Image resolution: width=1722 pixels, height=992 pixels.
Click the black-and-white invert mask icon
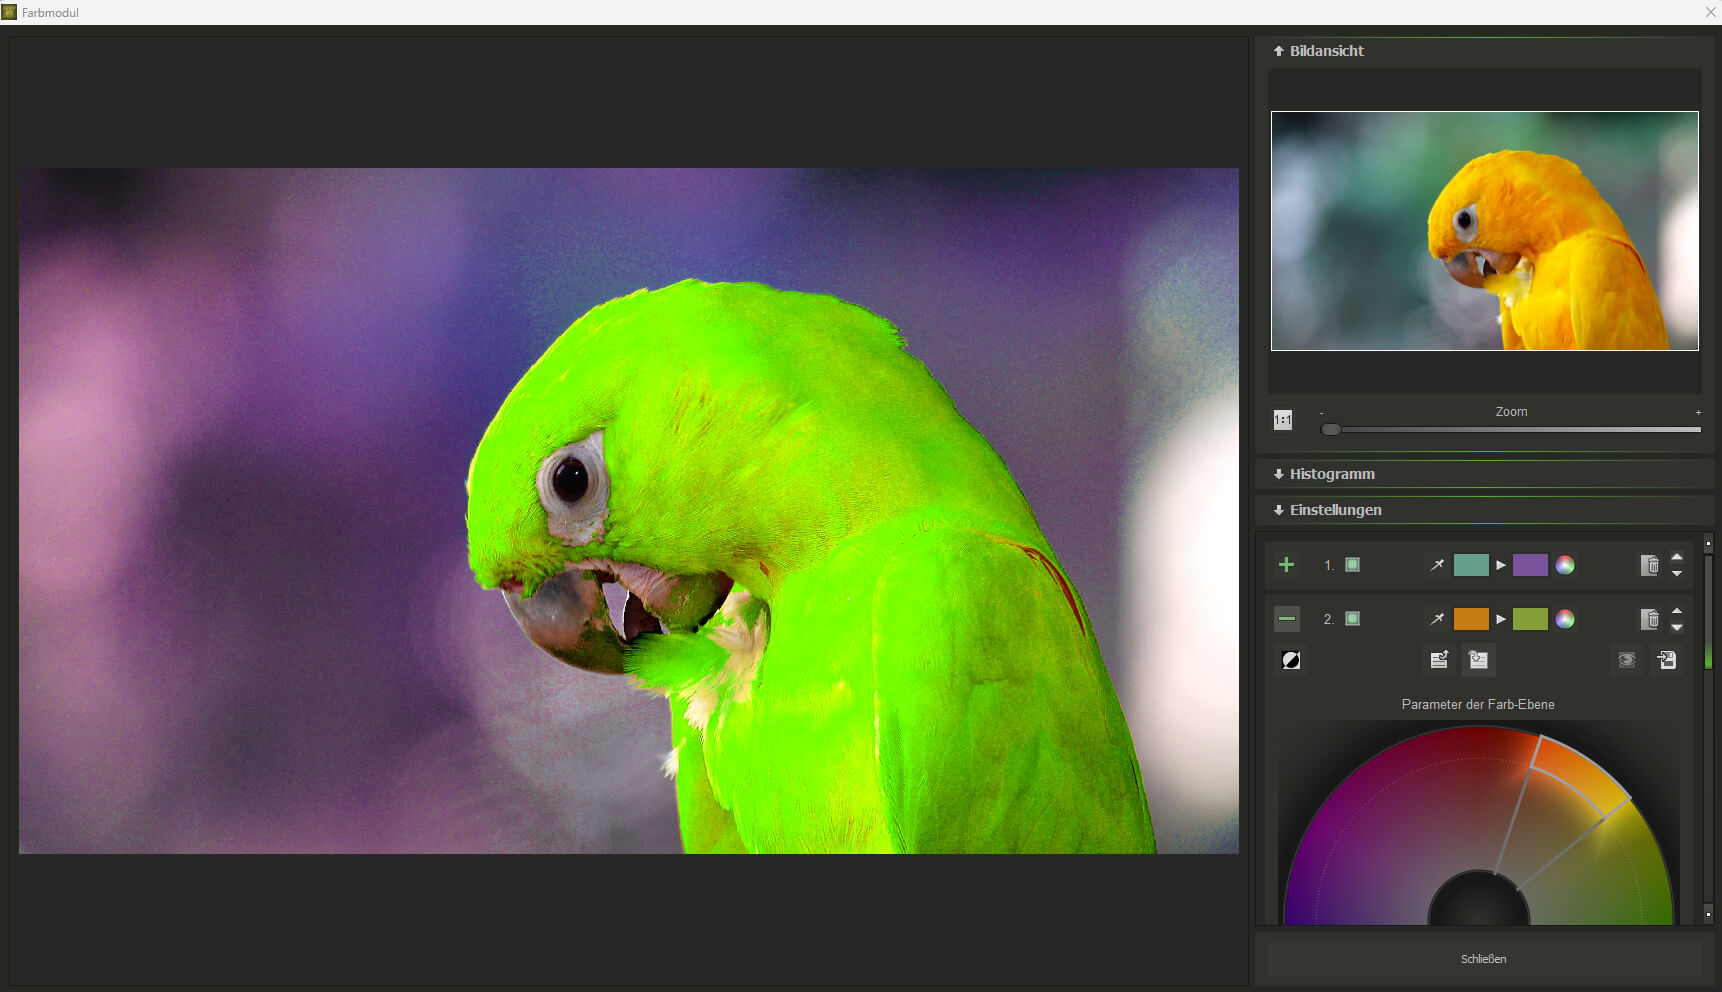[x=1291, y=660]
